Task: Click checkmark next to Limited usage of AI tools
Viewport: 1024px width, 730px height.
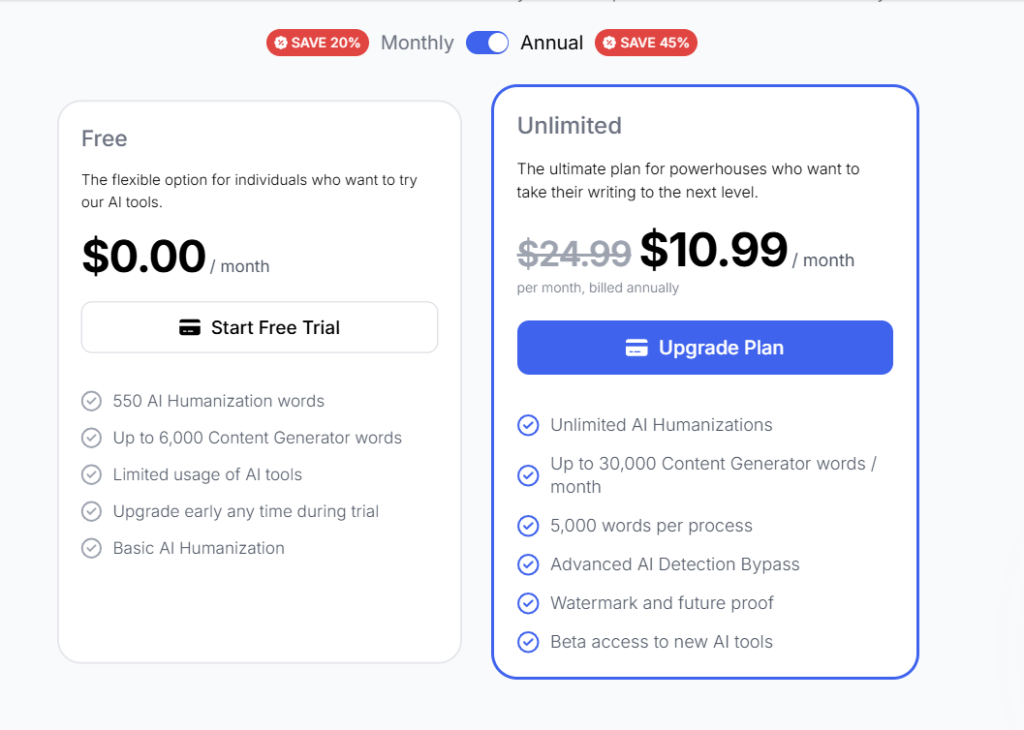Action: tap(91, 475)
